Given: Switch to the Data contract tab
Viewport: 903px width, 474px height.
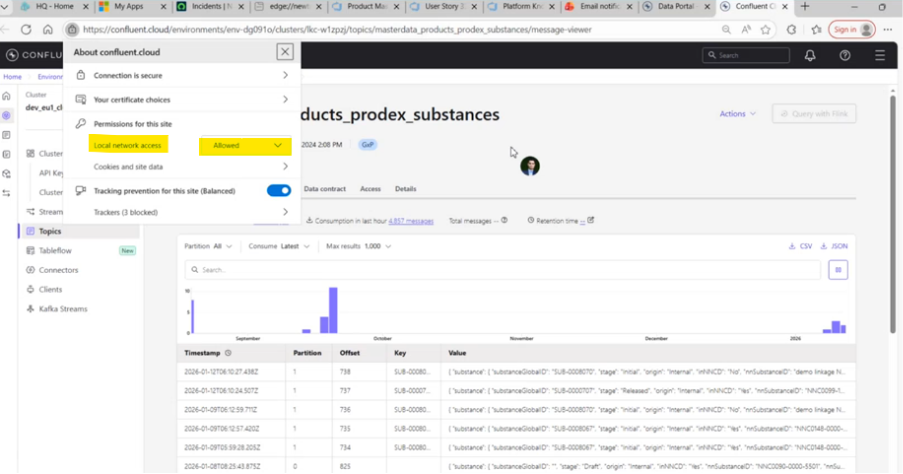Looking at the screenshot, I should click(325, 189).
